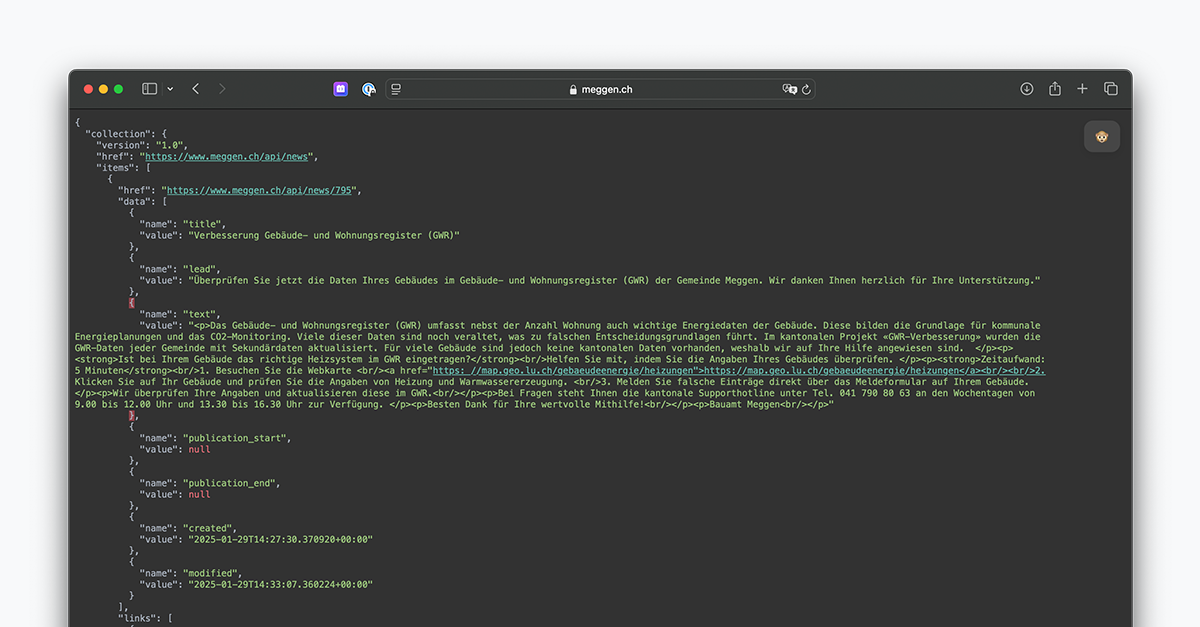Image resolution: width=1200 pixels, height=627 pixels.
Task: Click the highlighted opening brace before "text"
Action: (131, 302)
